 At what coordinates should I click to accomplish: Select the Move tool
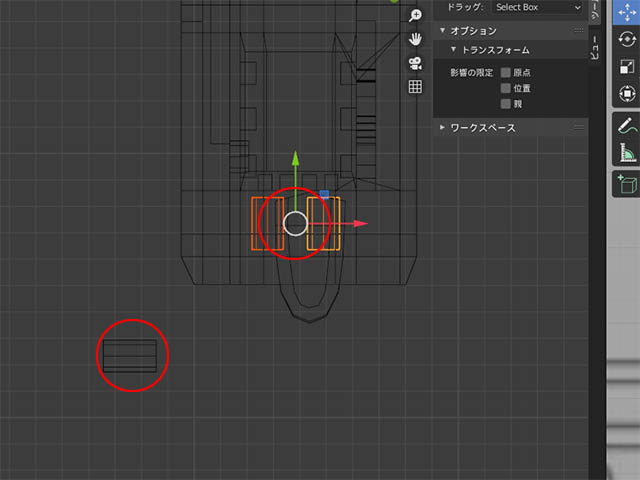coord(627,12)
